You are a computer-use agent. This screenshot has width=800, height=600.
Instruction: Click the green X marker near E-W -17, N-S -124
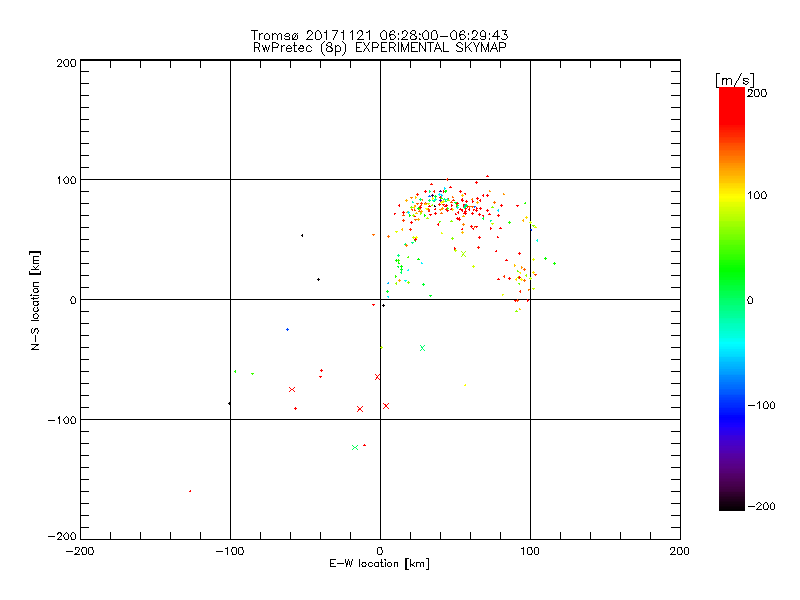tap(355, 447)
